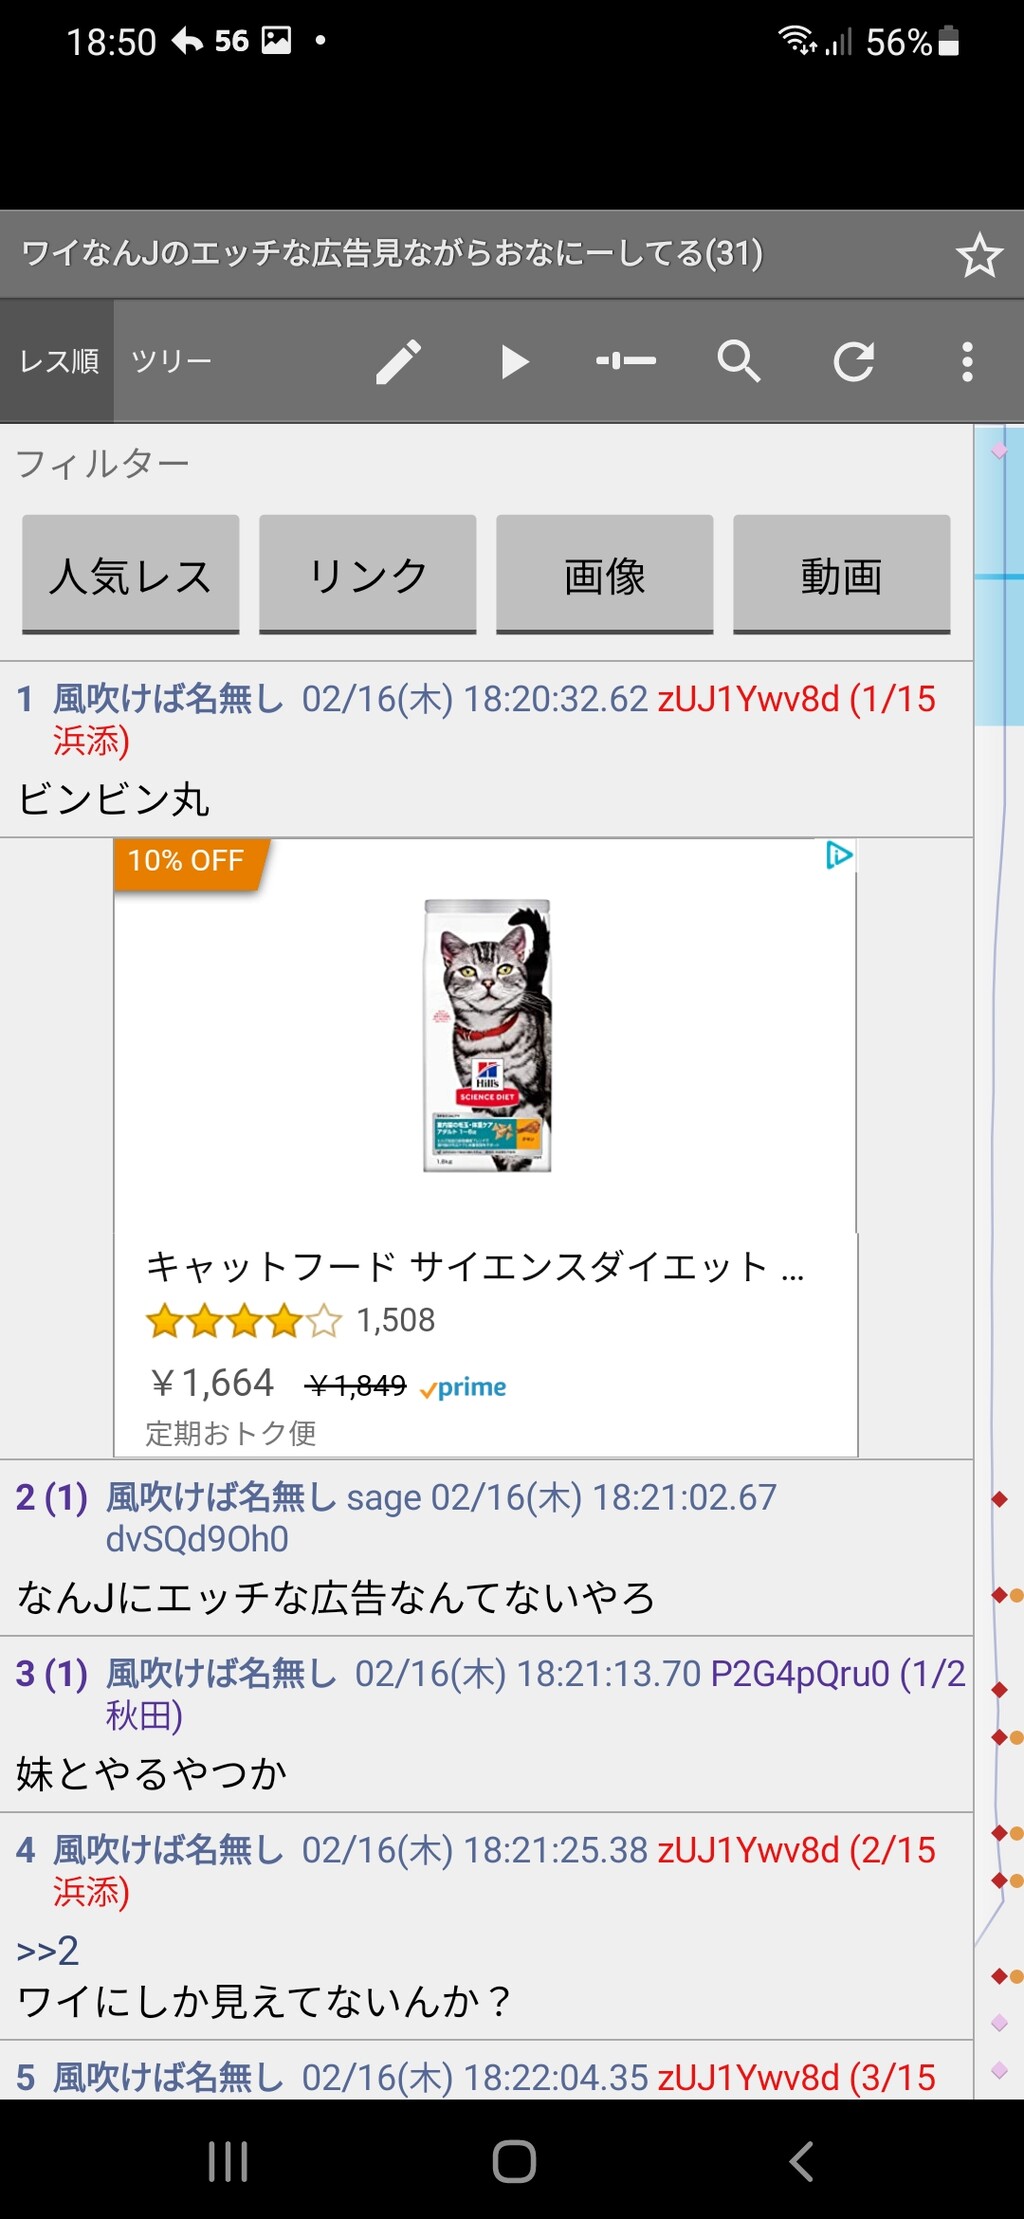Open the AdChoices icon on the ad
Screen dimensions: 1024x2219
point(839,855)
